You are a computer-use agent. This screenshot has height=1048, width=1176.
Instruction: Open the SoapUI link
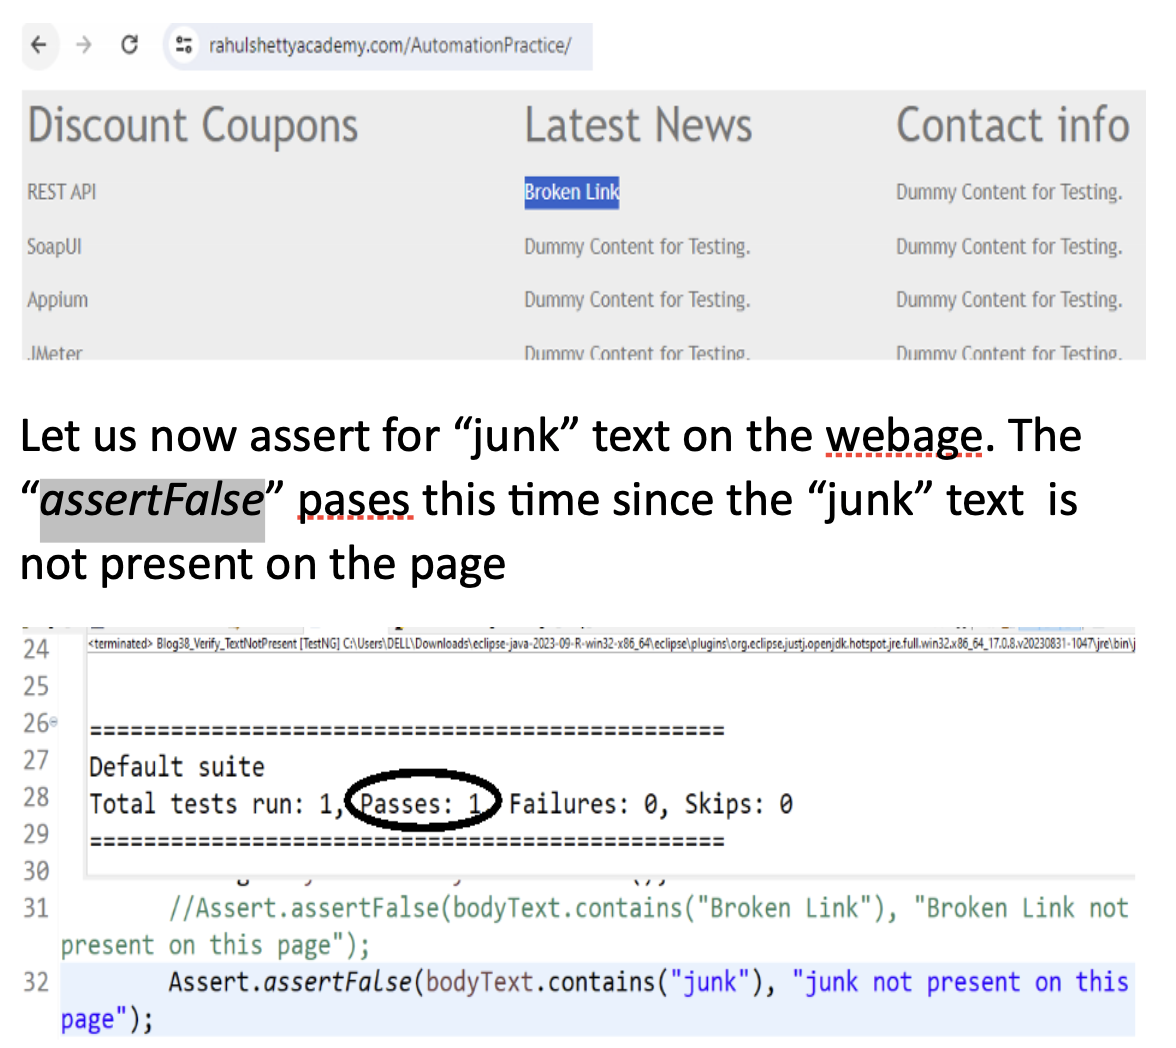[54, 246]
